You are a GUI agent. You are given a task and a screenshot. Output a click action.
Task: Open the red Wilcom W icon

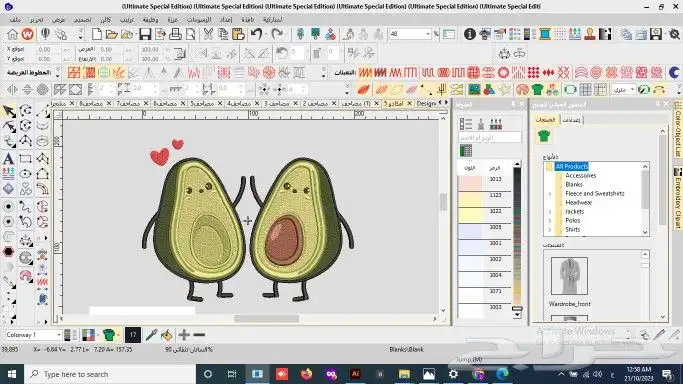[27, 34]
